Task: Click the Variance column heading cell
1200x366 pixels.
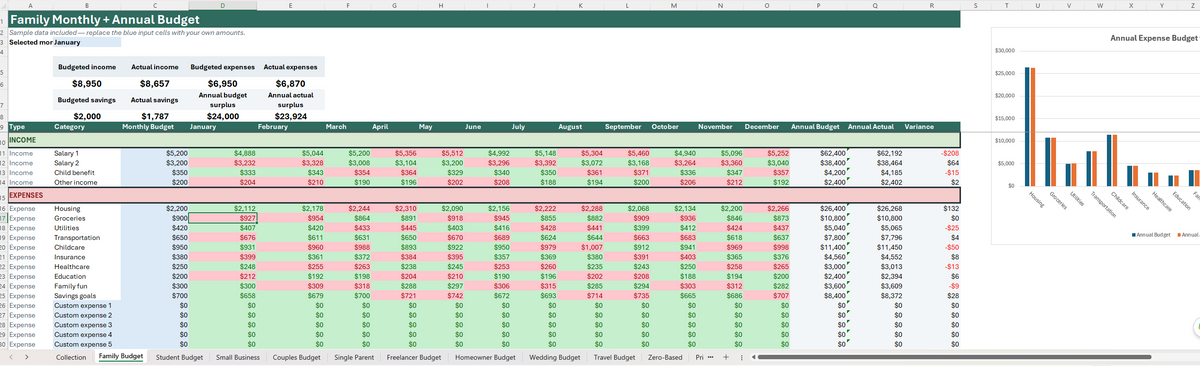Action: [x=932, y=128]
